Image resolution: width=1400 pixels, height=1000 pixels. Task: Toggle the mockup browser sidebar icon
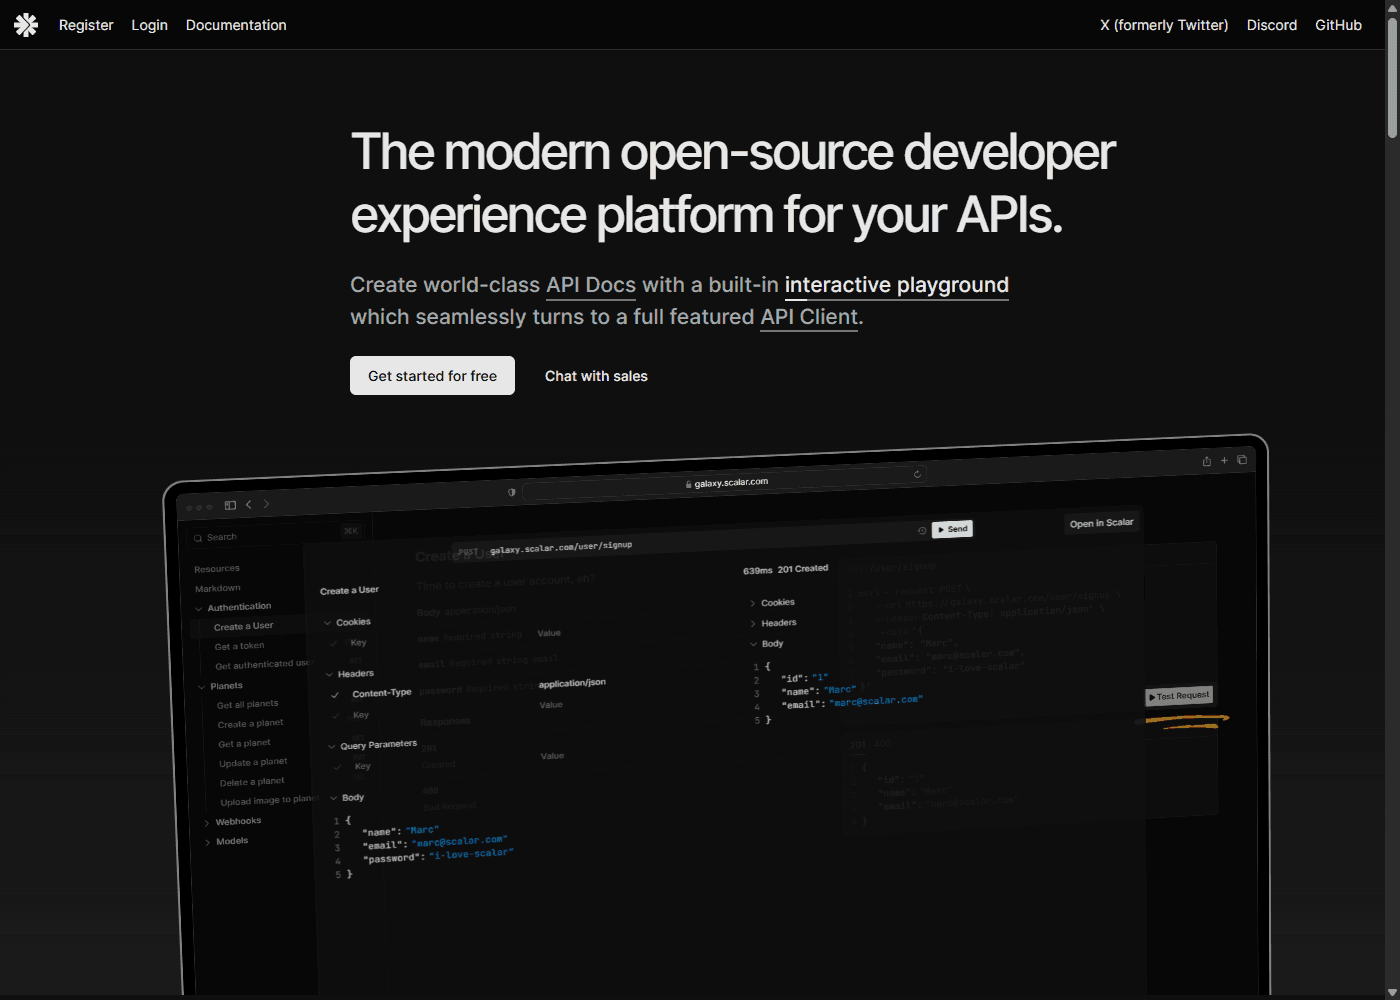tap(230, 505)
